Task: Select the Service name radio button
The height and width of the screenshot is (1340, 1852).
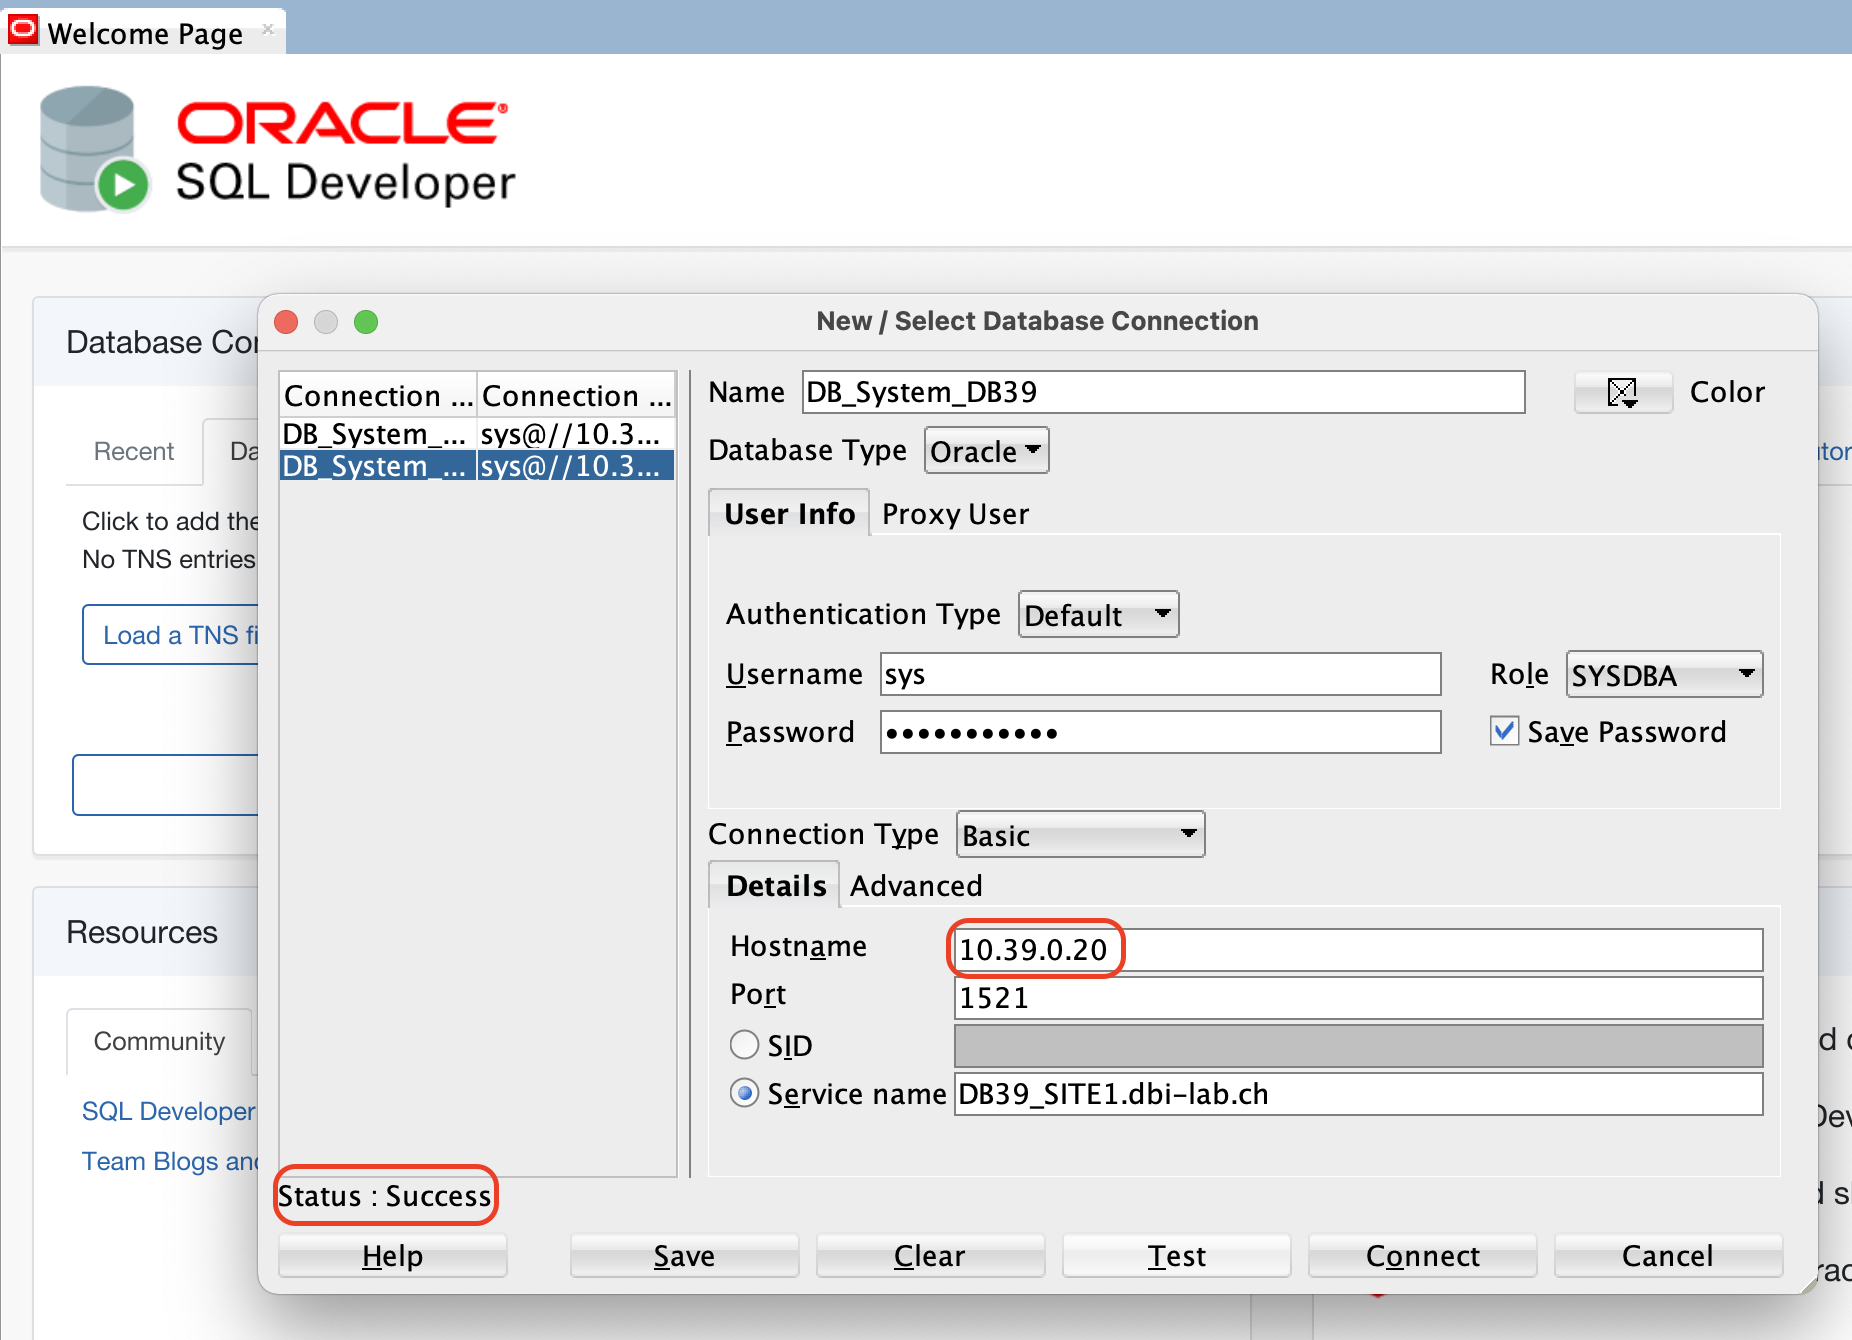Action: click(744, 1093)
